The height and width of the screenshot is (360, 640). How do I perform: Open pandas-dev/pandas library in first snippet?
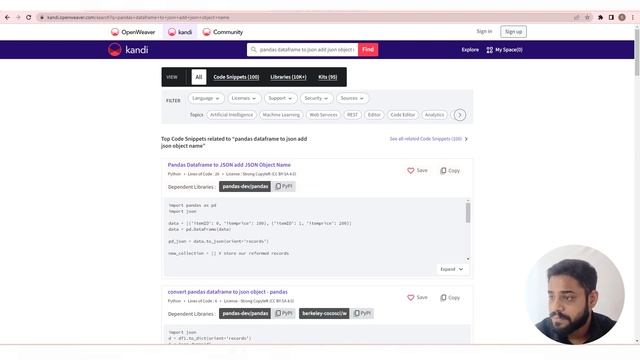point(245,187)
